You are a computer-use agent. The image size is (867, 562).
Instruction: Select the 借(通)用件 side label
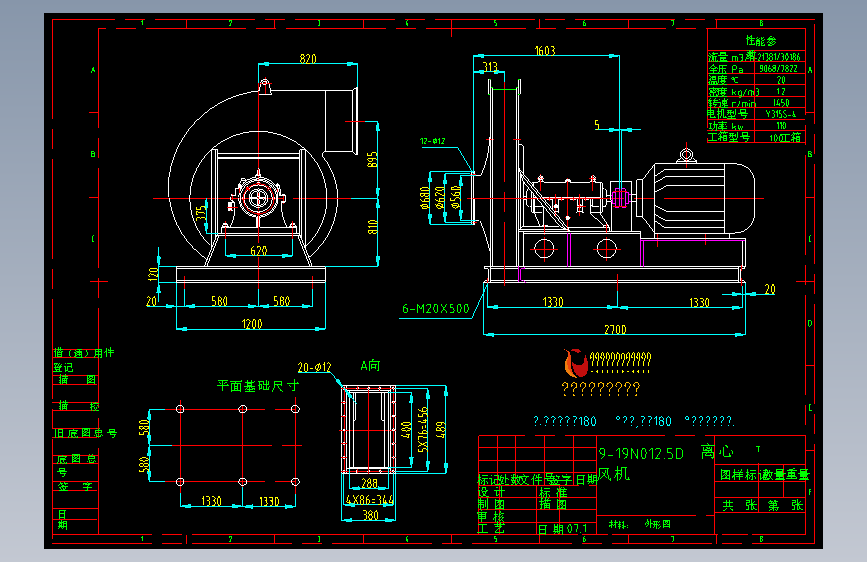click(x=84, y=353)
